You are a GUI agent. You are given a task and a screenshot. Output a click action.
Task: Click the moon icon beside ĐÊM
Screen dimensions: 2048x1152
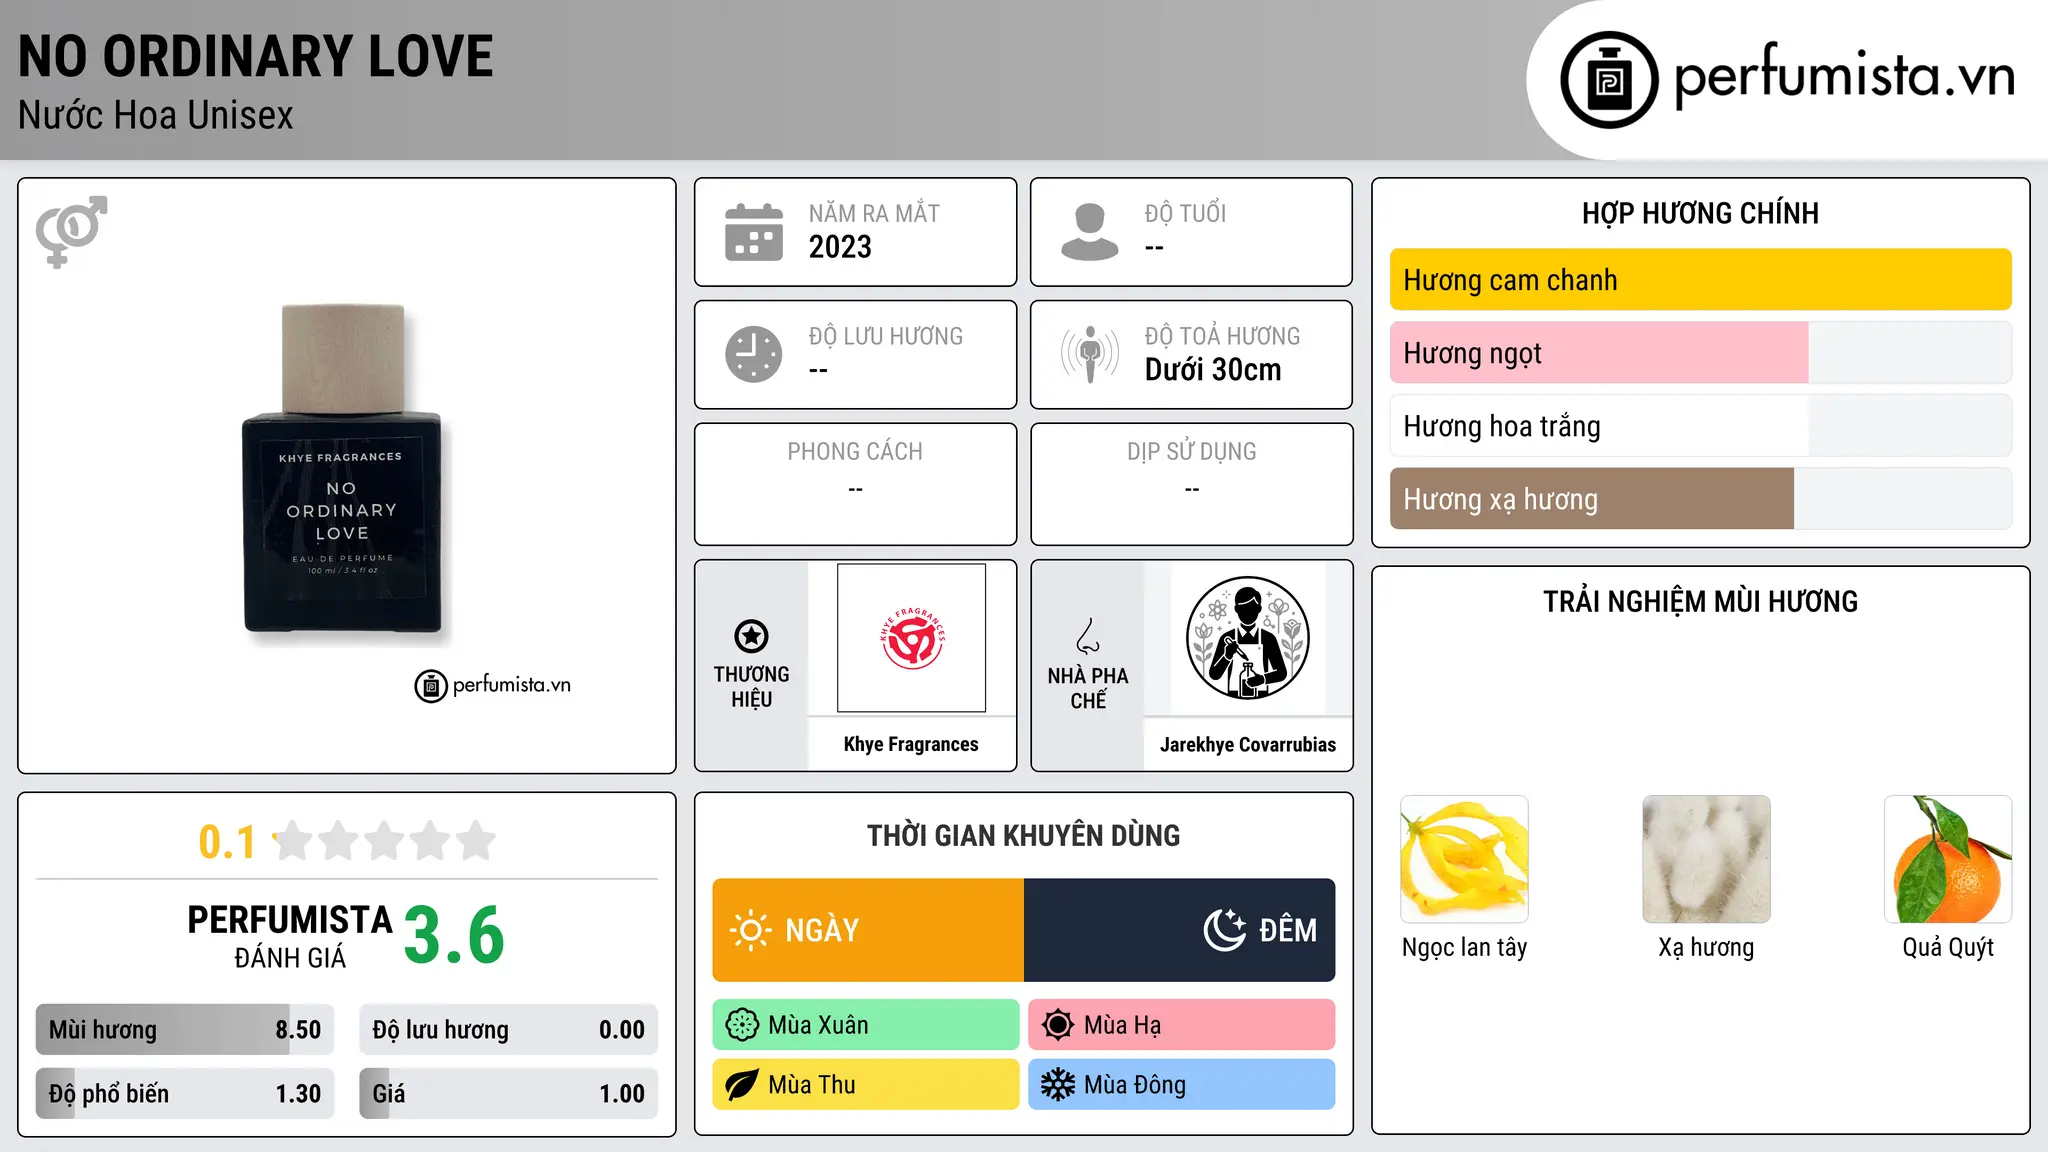click(1225, 930)
